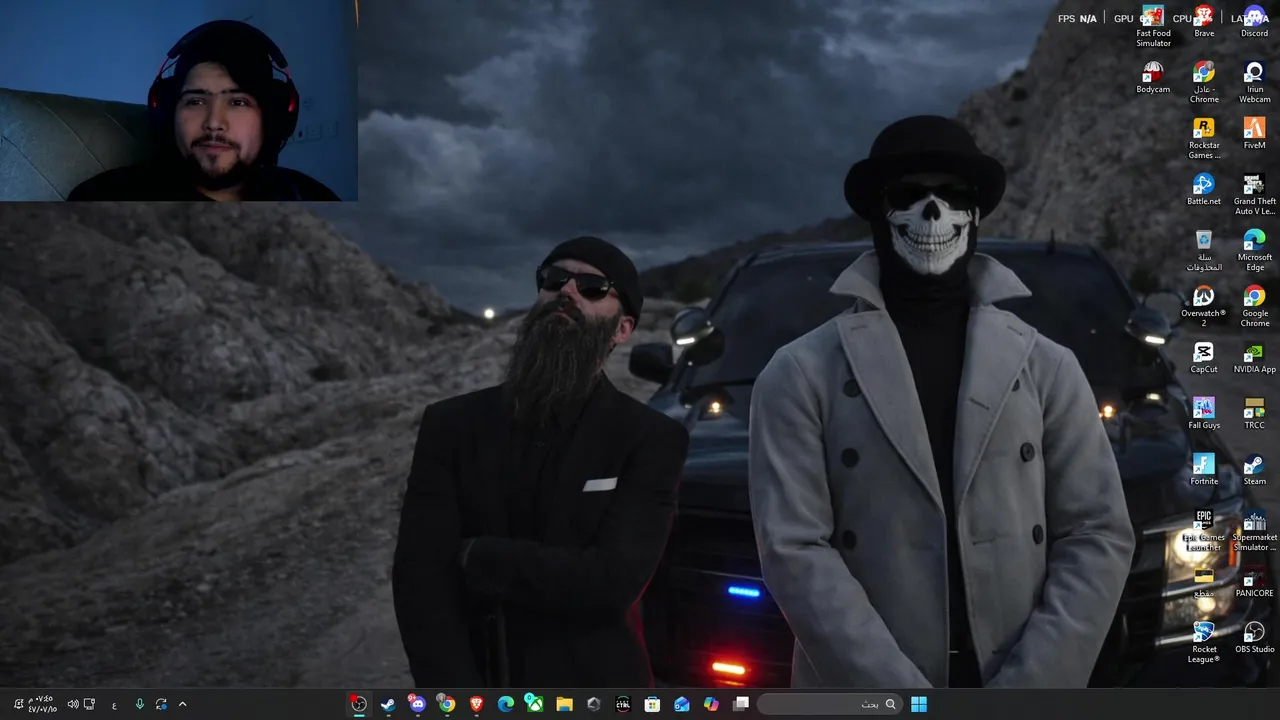This screenshot has height=720, width=1280.
Task: Open Fast Food Simulator desktop shortcut
Action: (1153, 26)
